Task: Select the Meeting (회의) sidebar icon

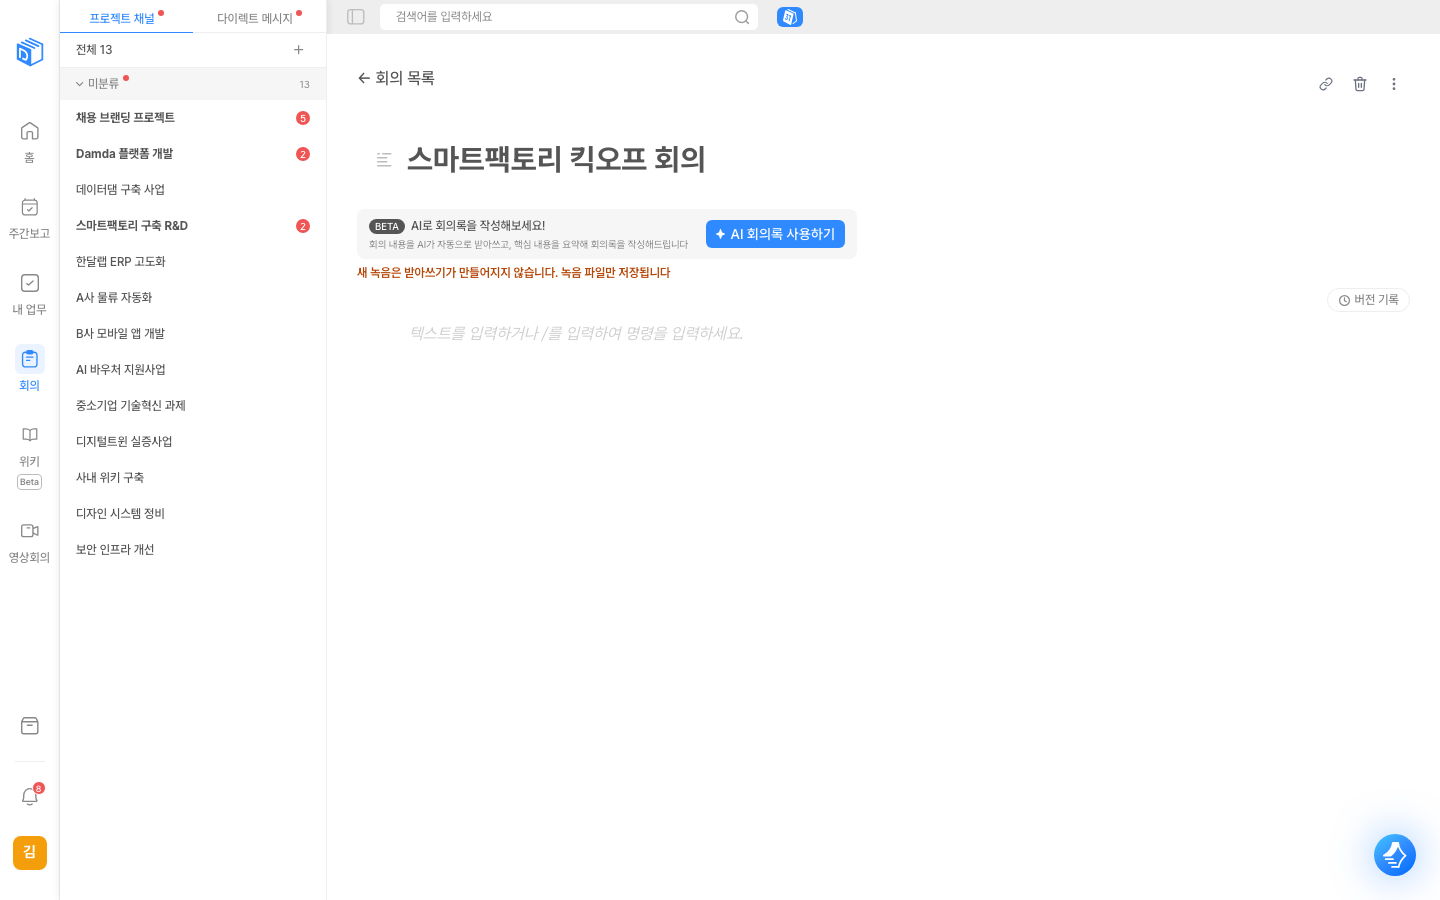Action: (x=29, y=359)
